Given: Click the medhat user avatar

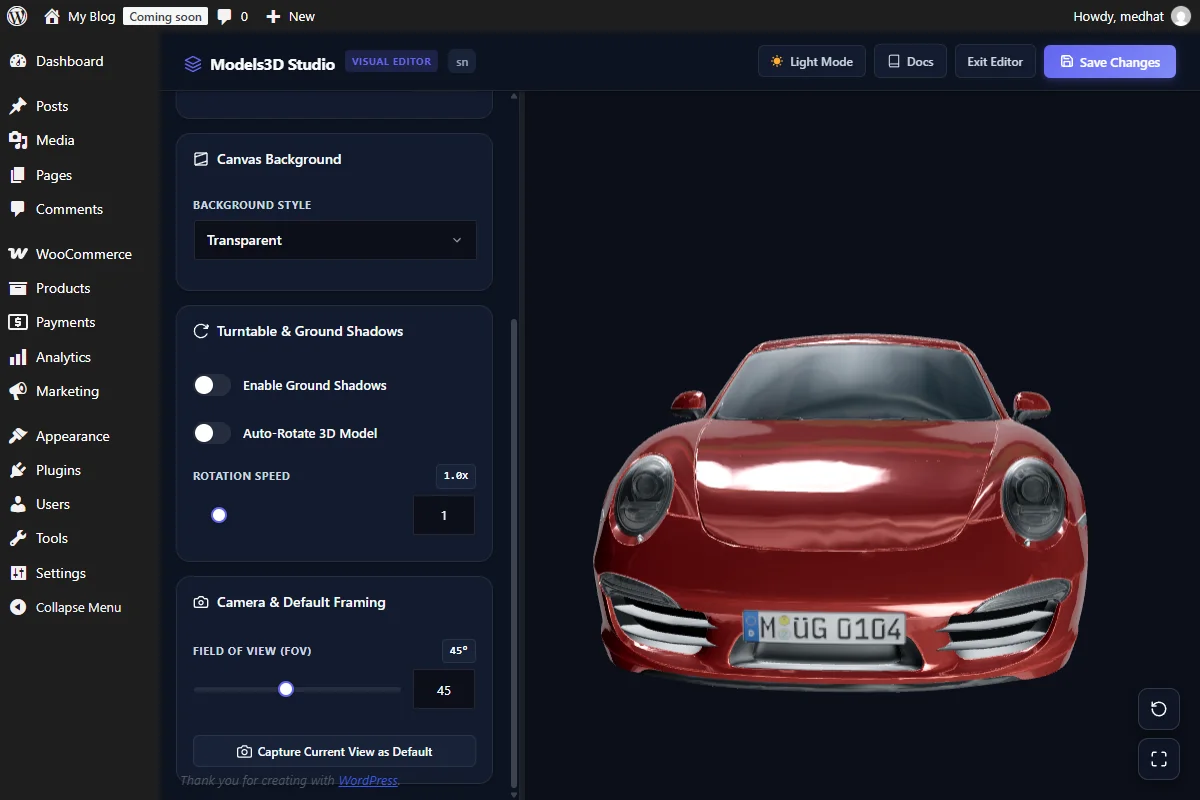Looking at the screenshot, I should (1181, 16).
